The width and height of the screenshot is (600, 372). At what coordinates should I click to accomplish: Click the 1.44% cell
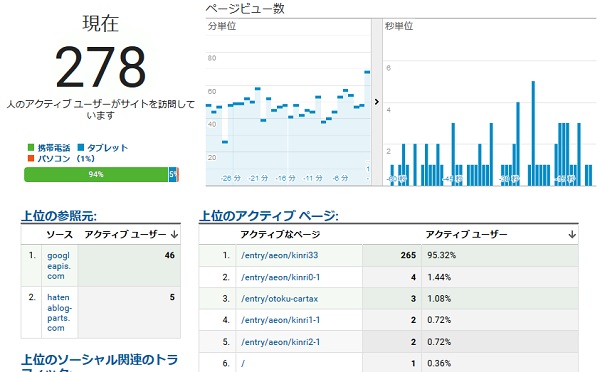(x=439, y=277)
